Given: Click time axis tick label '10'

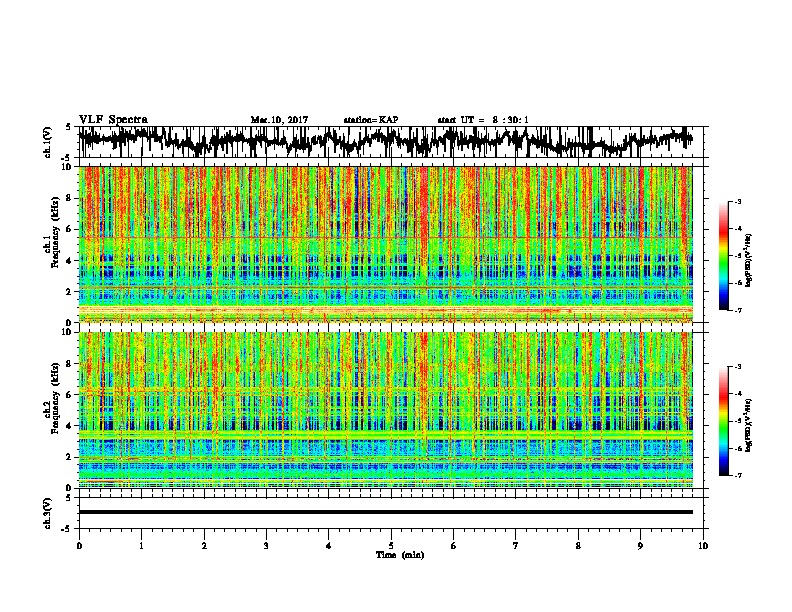Looking at the screenshot, I should click(x=703, y=546).
